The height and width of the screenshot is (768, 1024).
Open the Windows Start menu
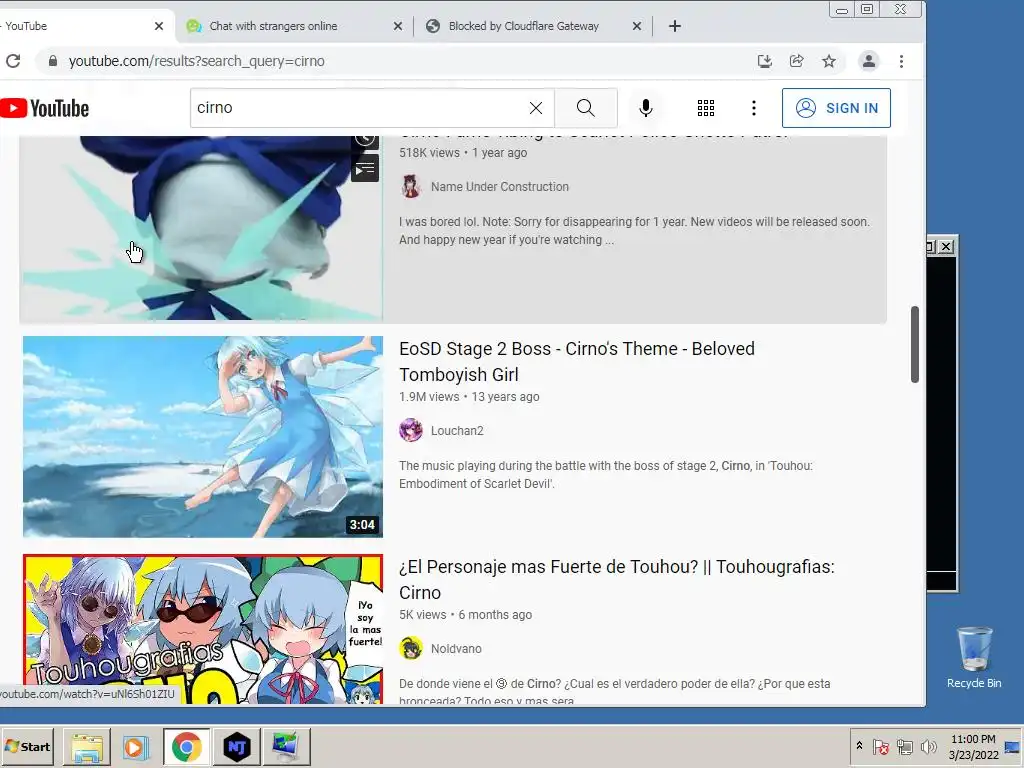pyautogui.click(x=27, y=746)
